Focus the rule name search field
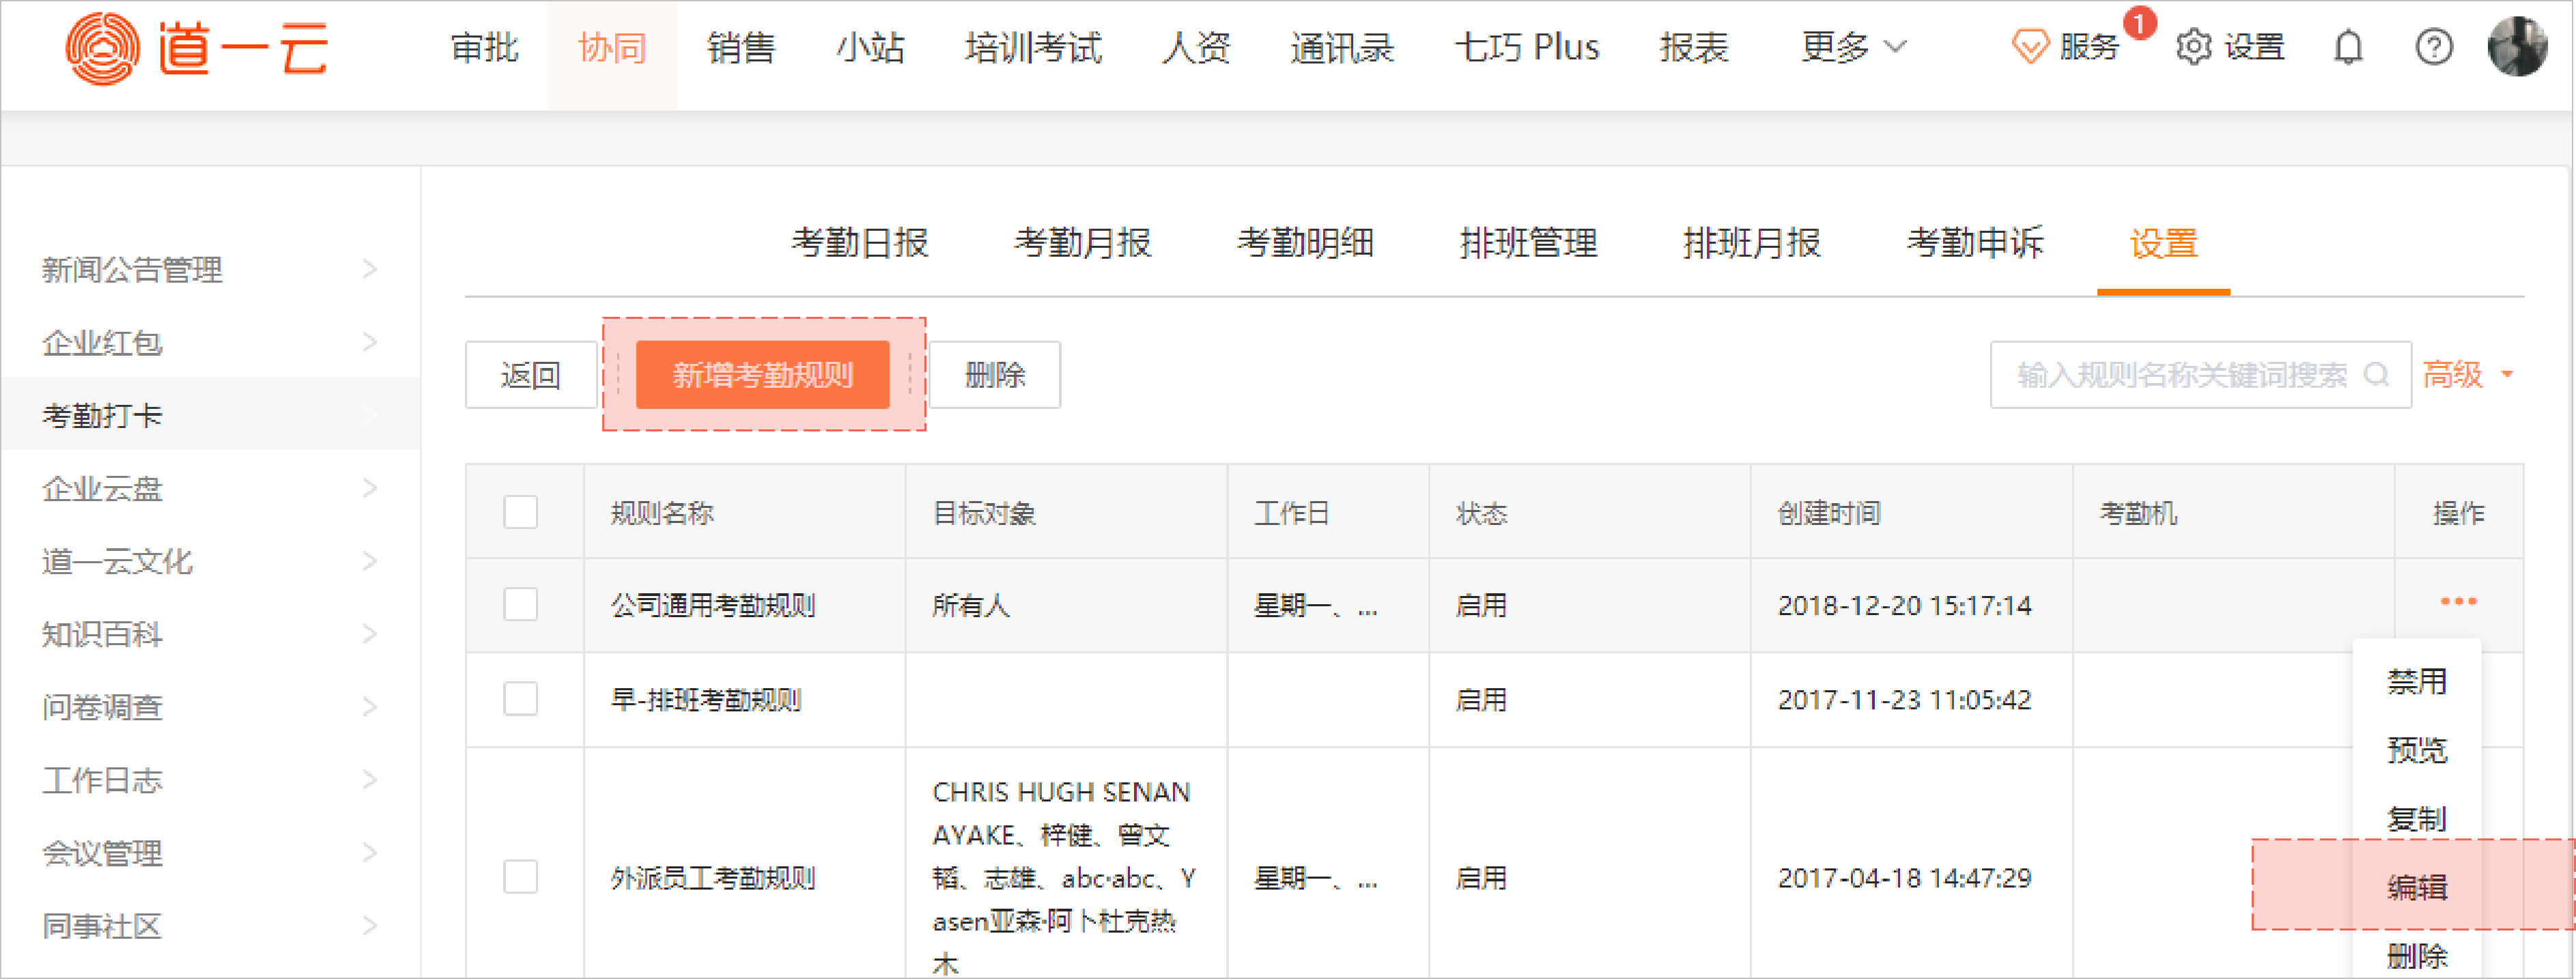The image size is (2576, 979). coord(2180,375)
